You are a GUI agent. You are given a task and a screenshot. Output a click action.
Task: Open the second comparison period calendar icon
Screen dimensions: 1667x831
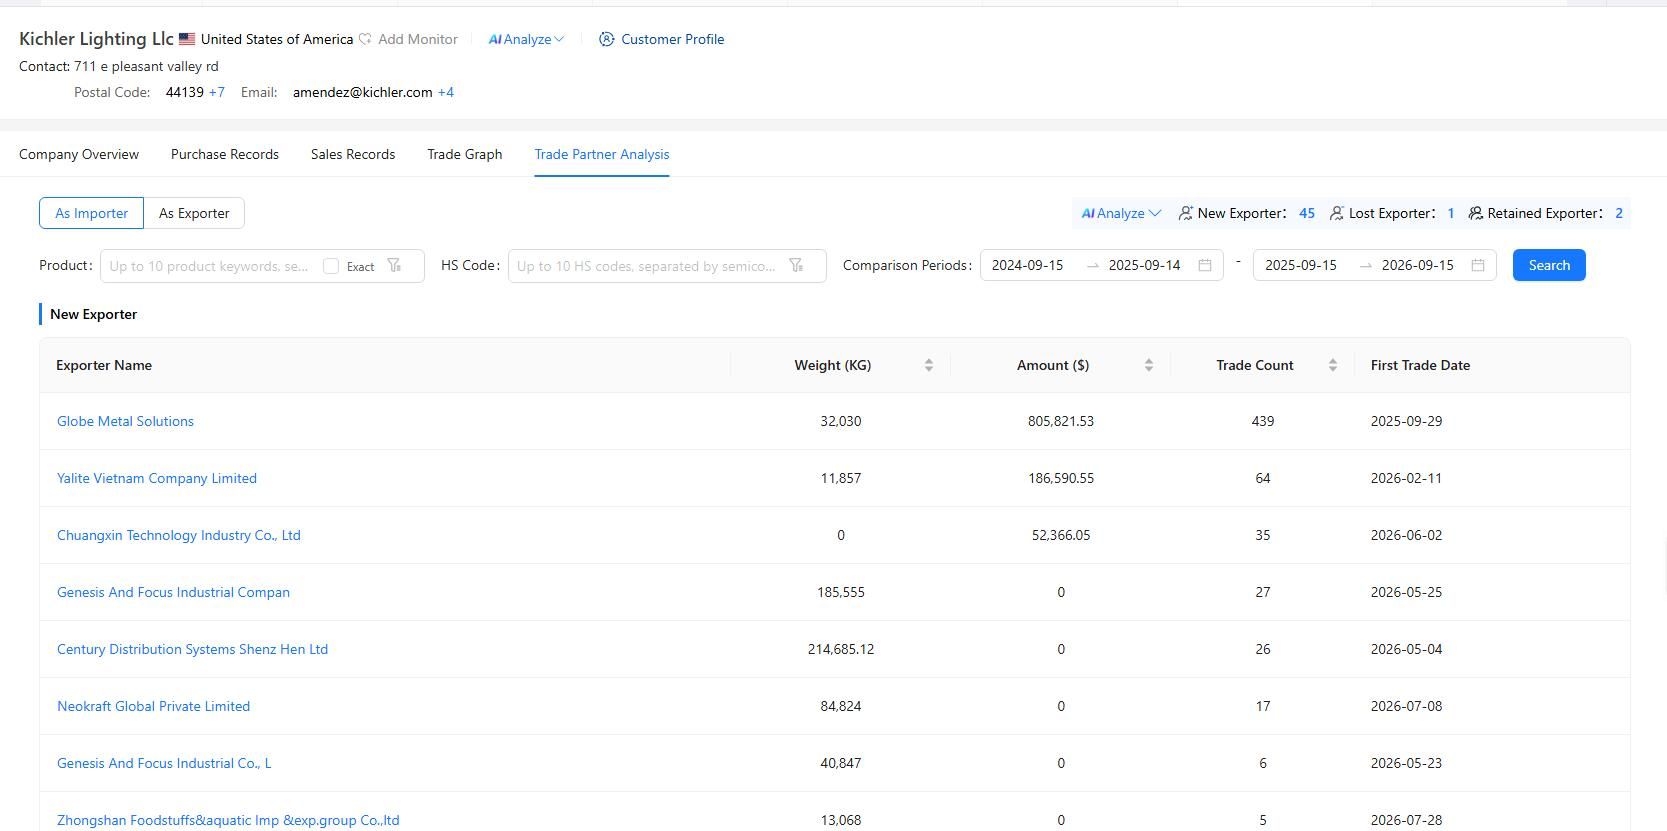pyautogui.click(x=1478, y=265)
